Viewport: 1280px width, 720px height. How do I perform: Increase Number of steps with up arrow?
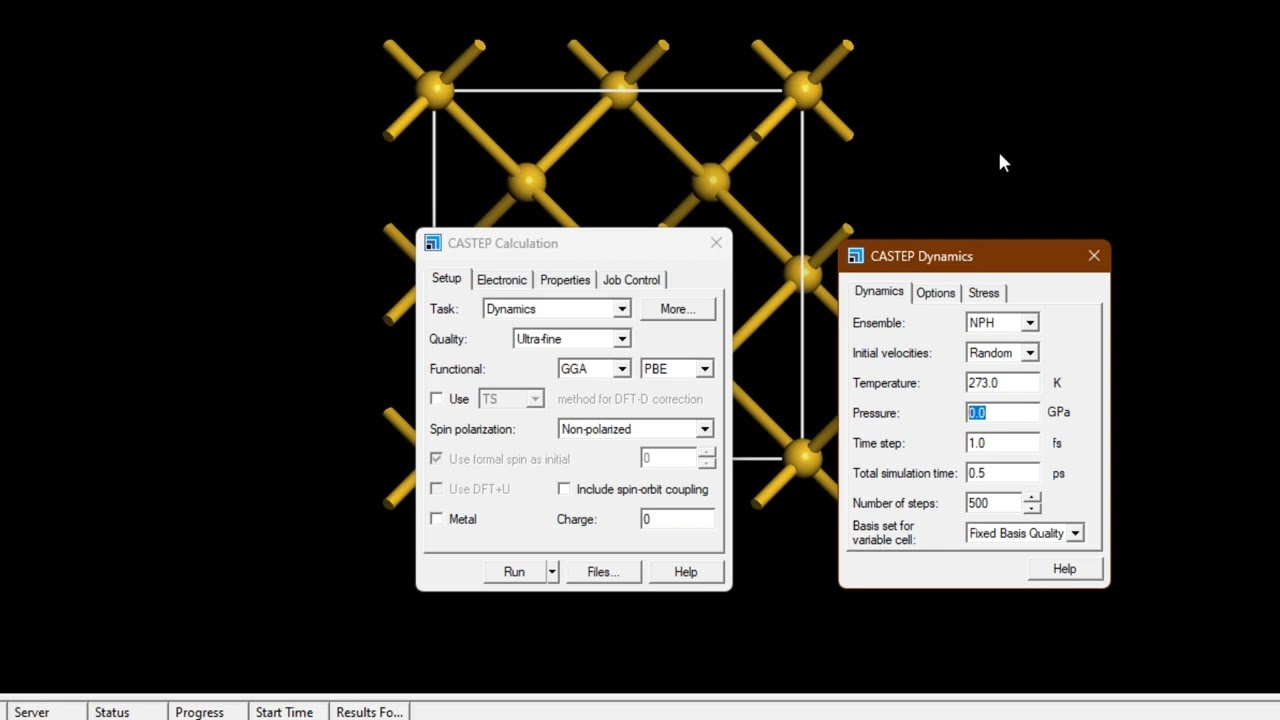coord(1032,498)
